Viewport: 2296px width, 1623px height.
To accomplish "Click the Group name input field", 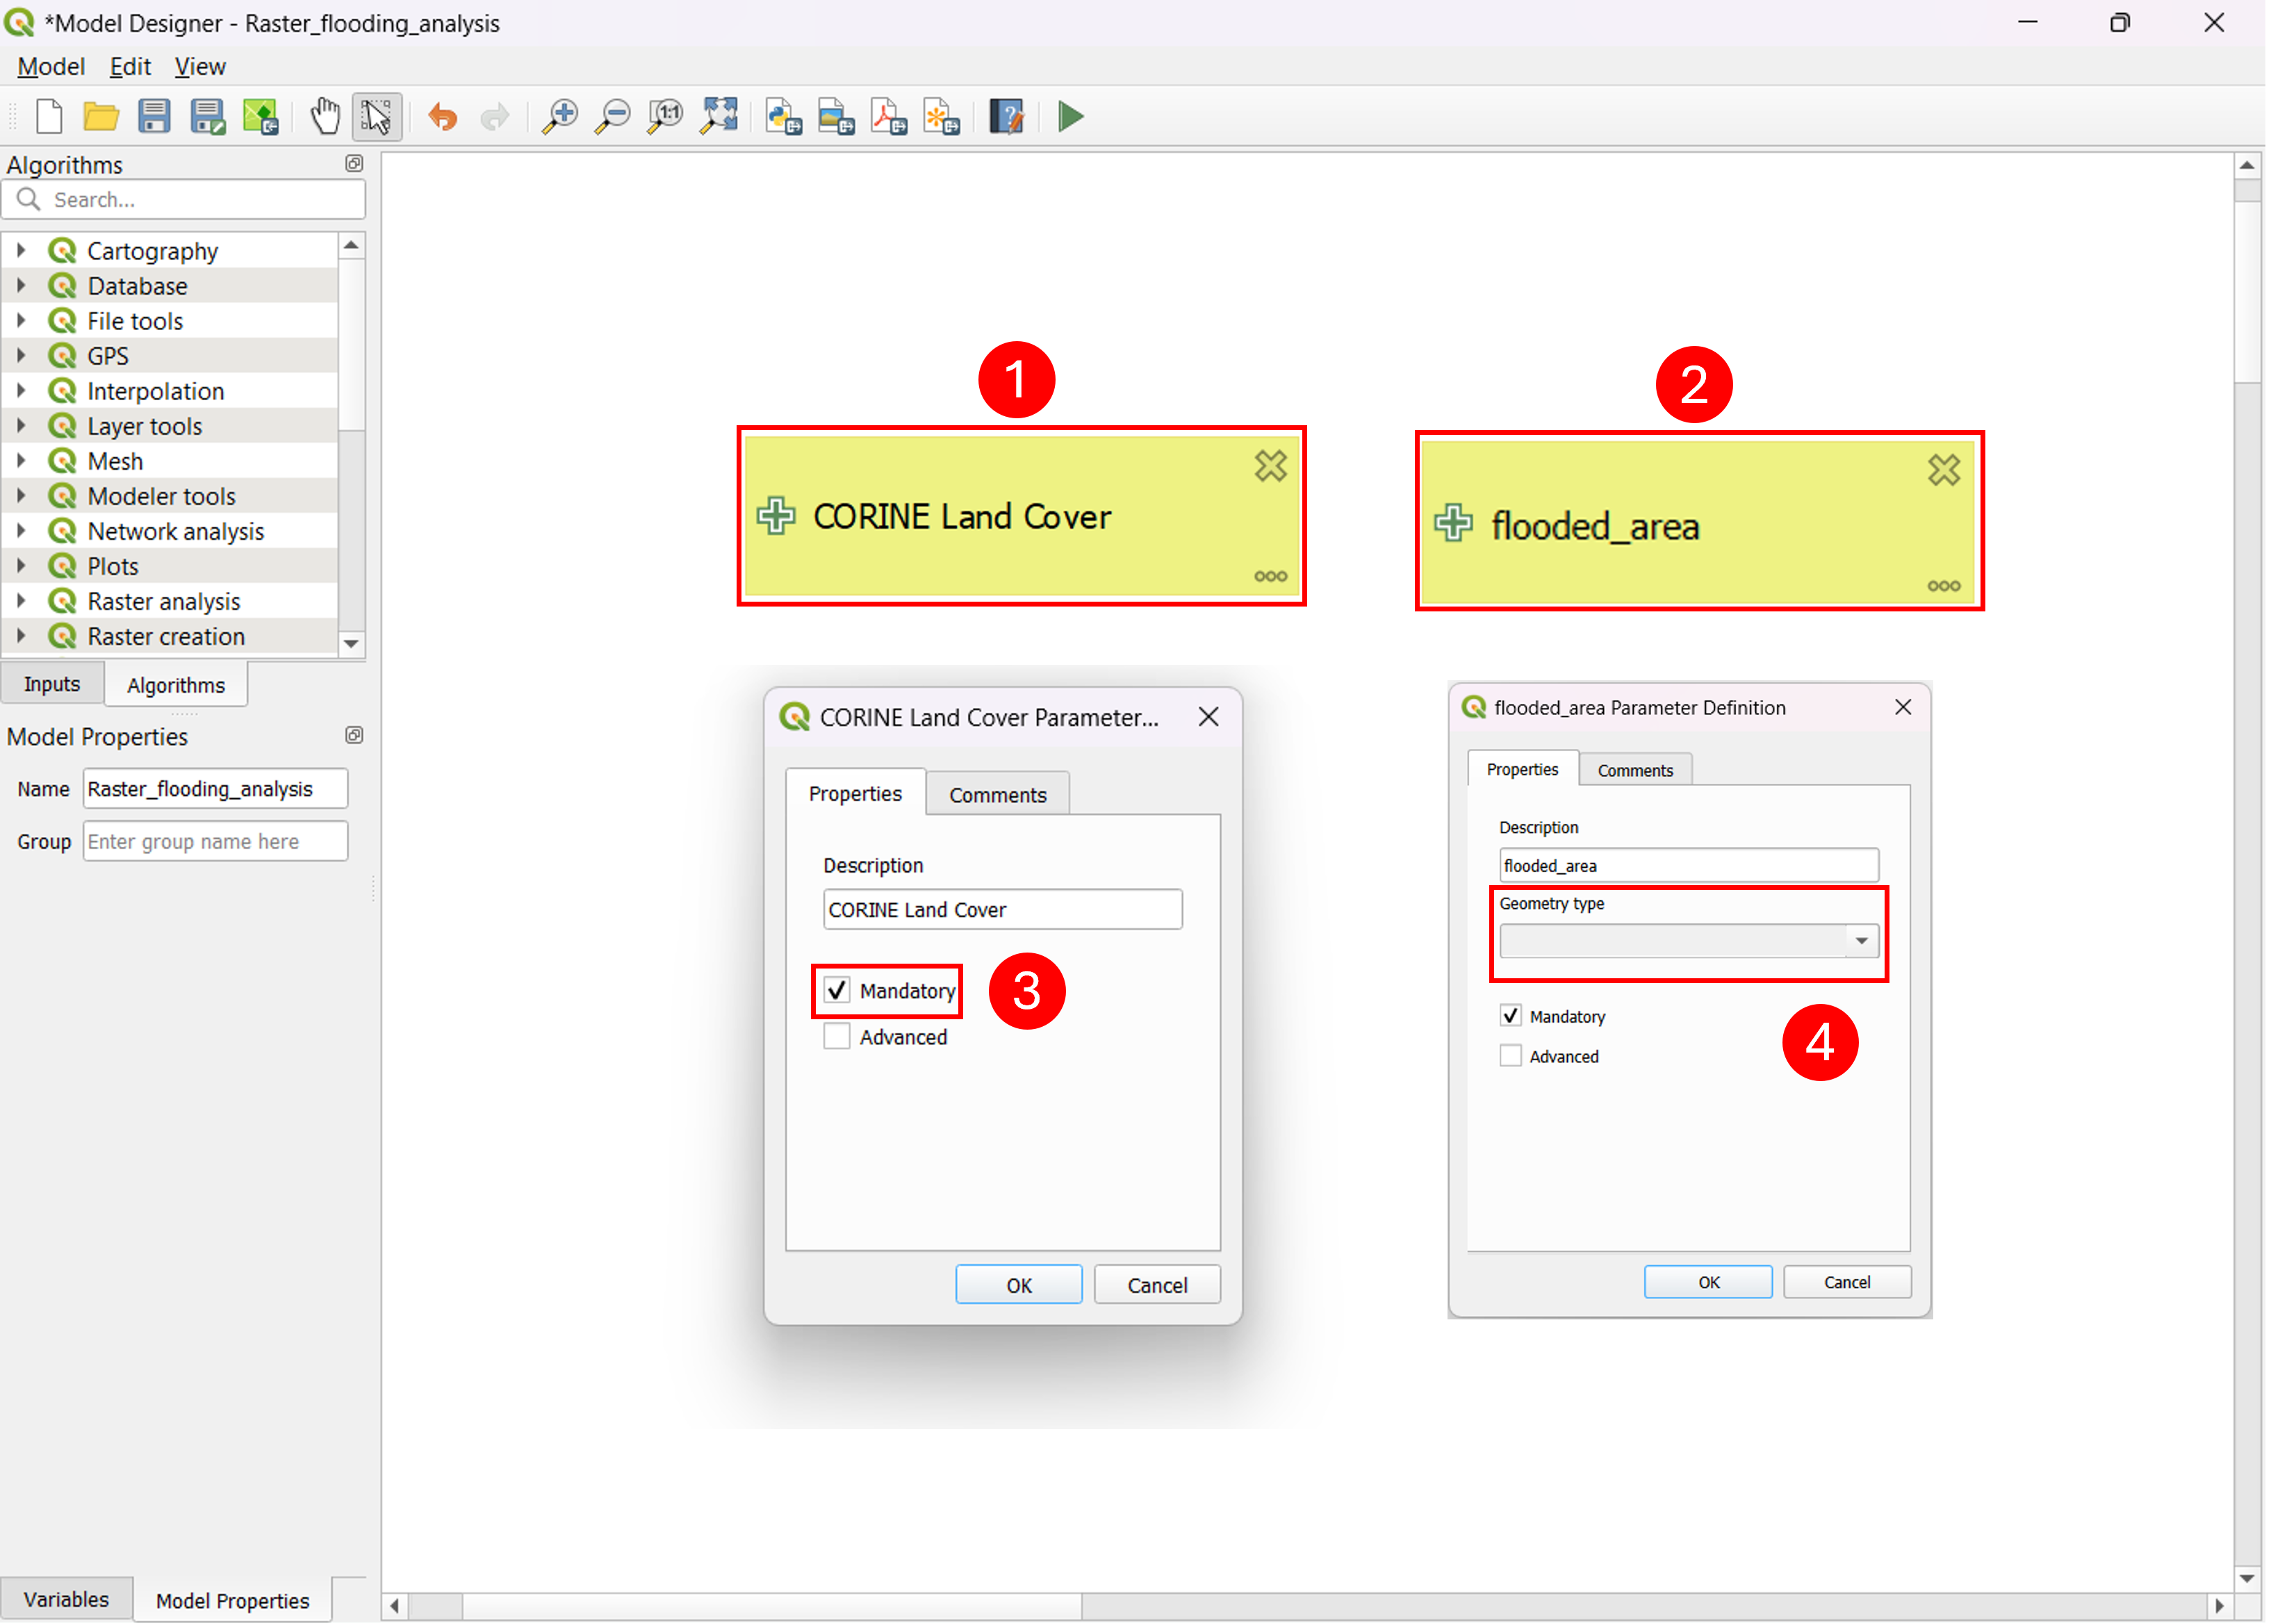I will 215,841.
